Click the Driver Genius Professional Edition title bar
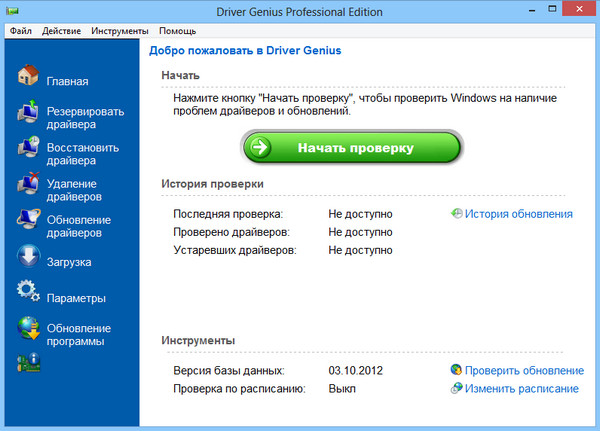The image size is (600, 431). 300,10
